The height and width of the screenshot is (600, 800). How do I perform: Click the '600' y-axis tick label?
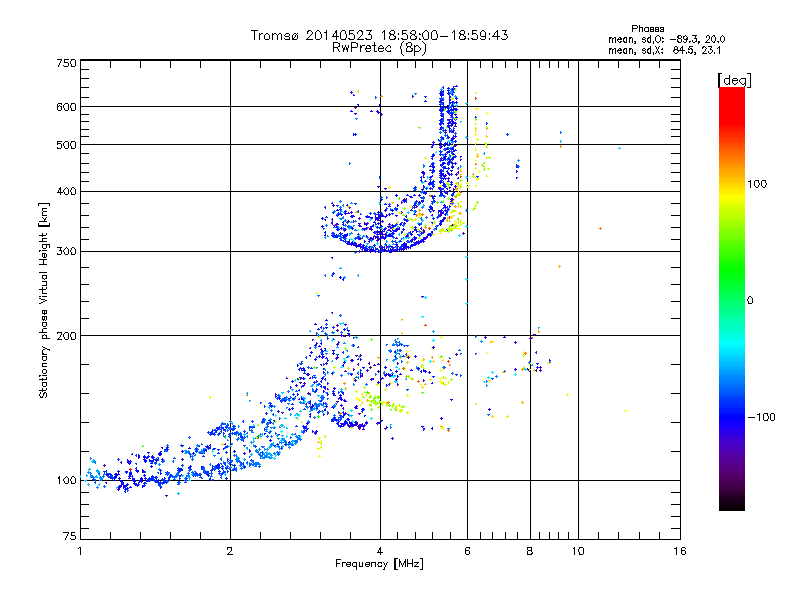click(67, 107)
